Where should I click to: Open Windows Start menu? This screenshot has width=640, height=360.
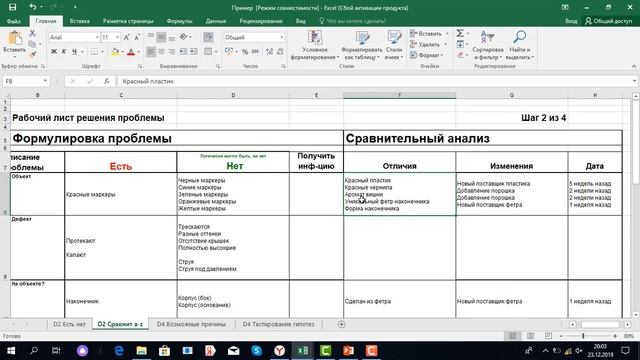(11, 351)
